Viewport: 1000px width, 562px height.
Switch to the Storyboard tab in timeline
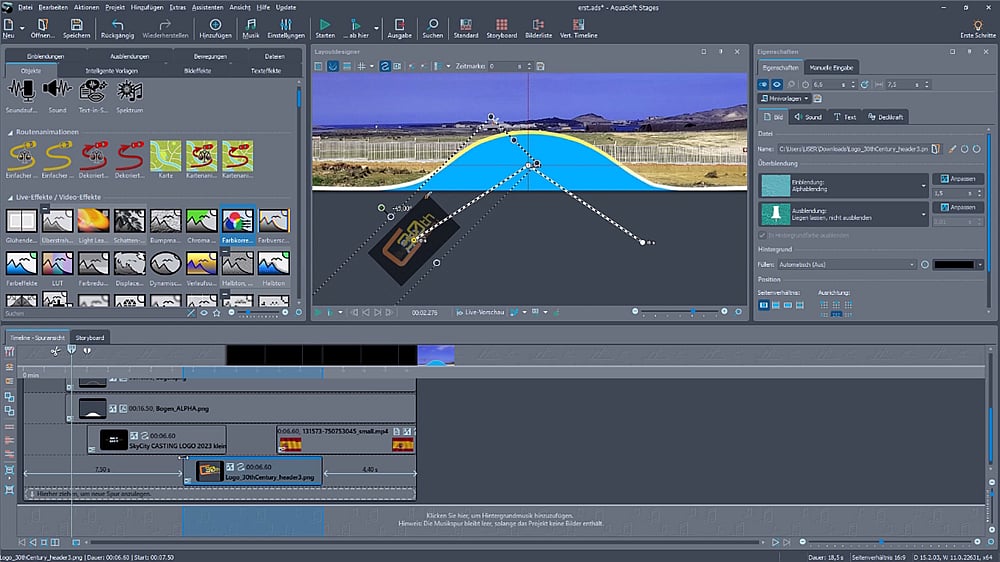[89, 337]
